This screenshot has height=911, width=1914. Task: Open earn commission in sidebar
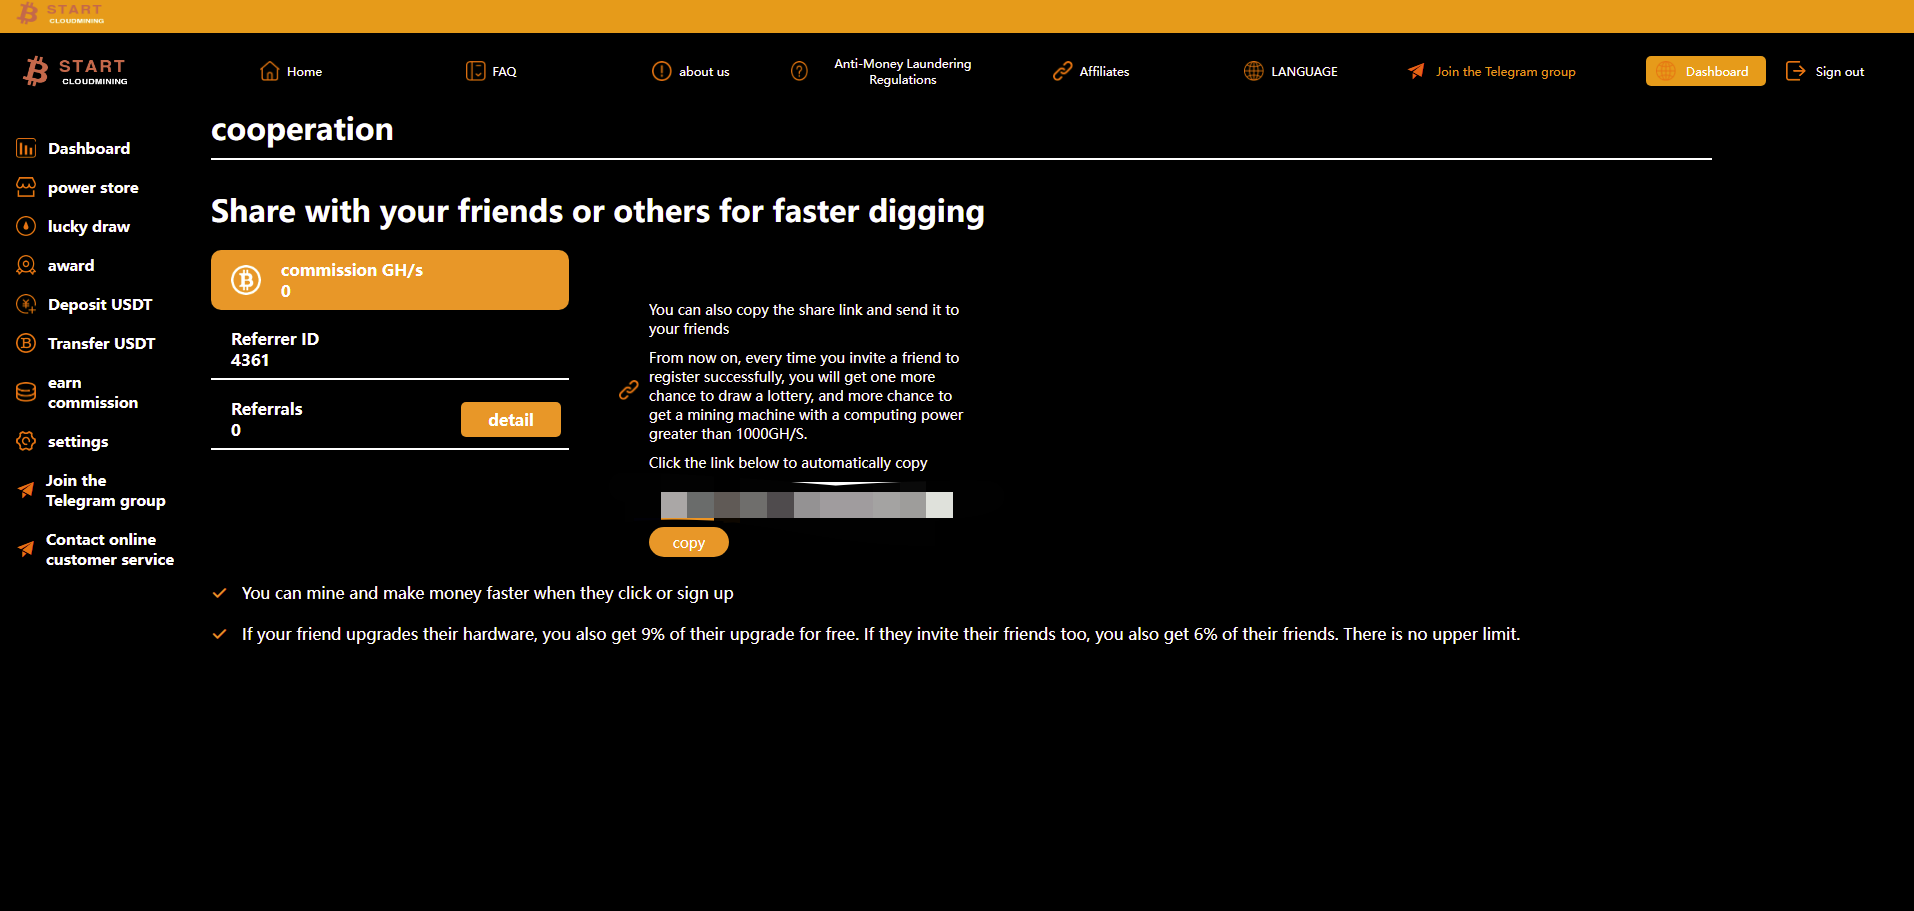click(92, 392)
